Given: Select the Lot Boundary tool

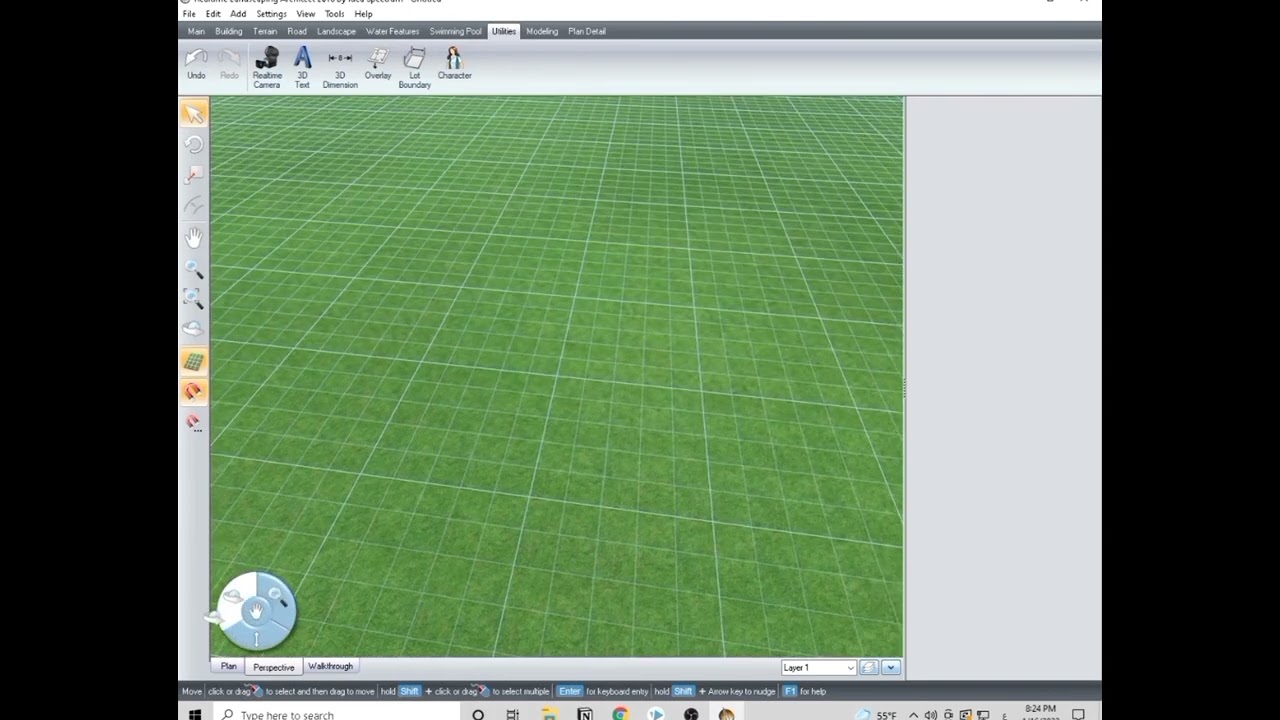Looking at the screenshot, I should pyautogui.click(x=414, y=67).
